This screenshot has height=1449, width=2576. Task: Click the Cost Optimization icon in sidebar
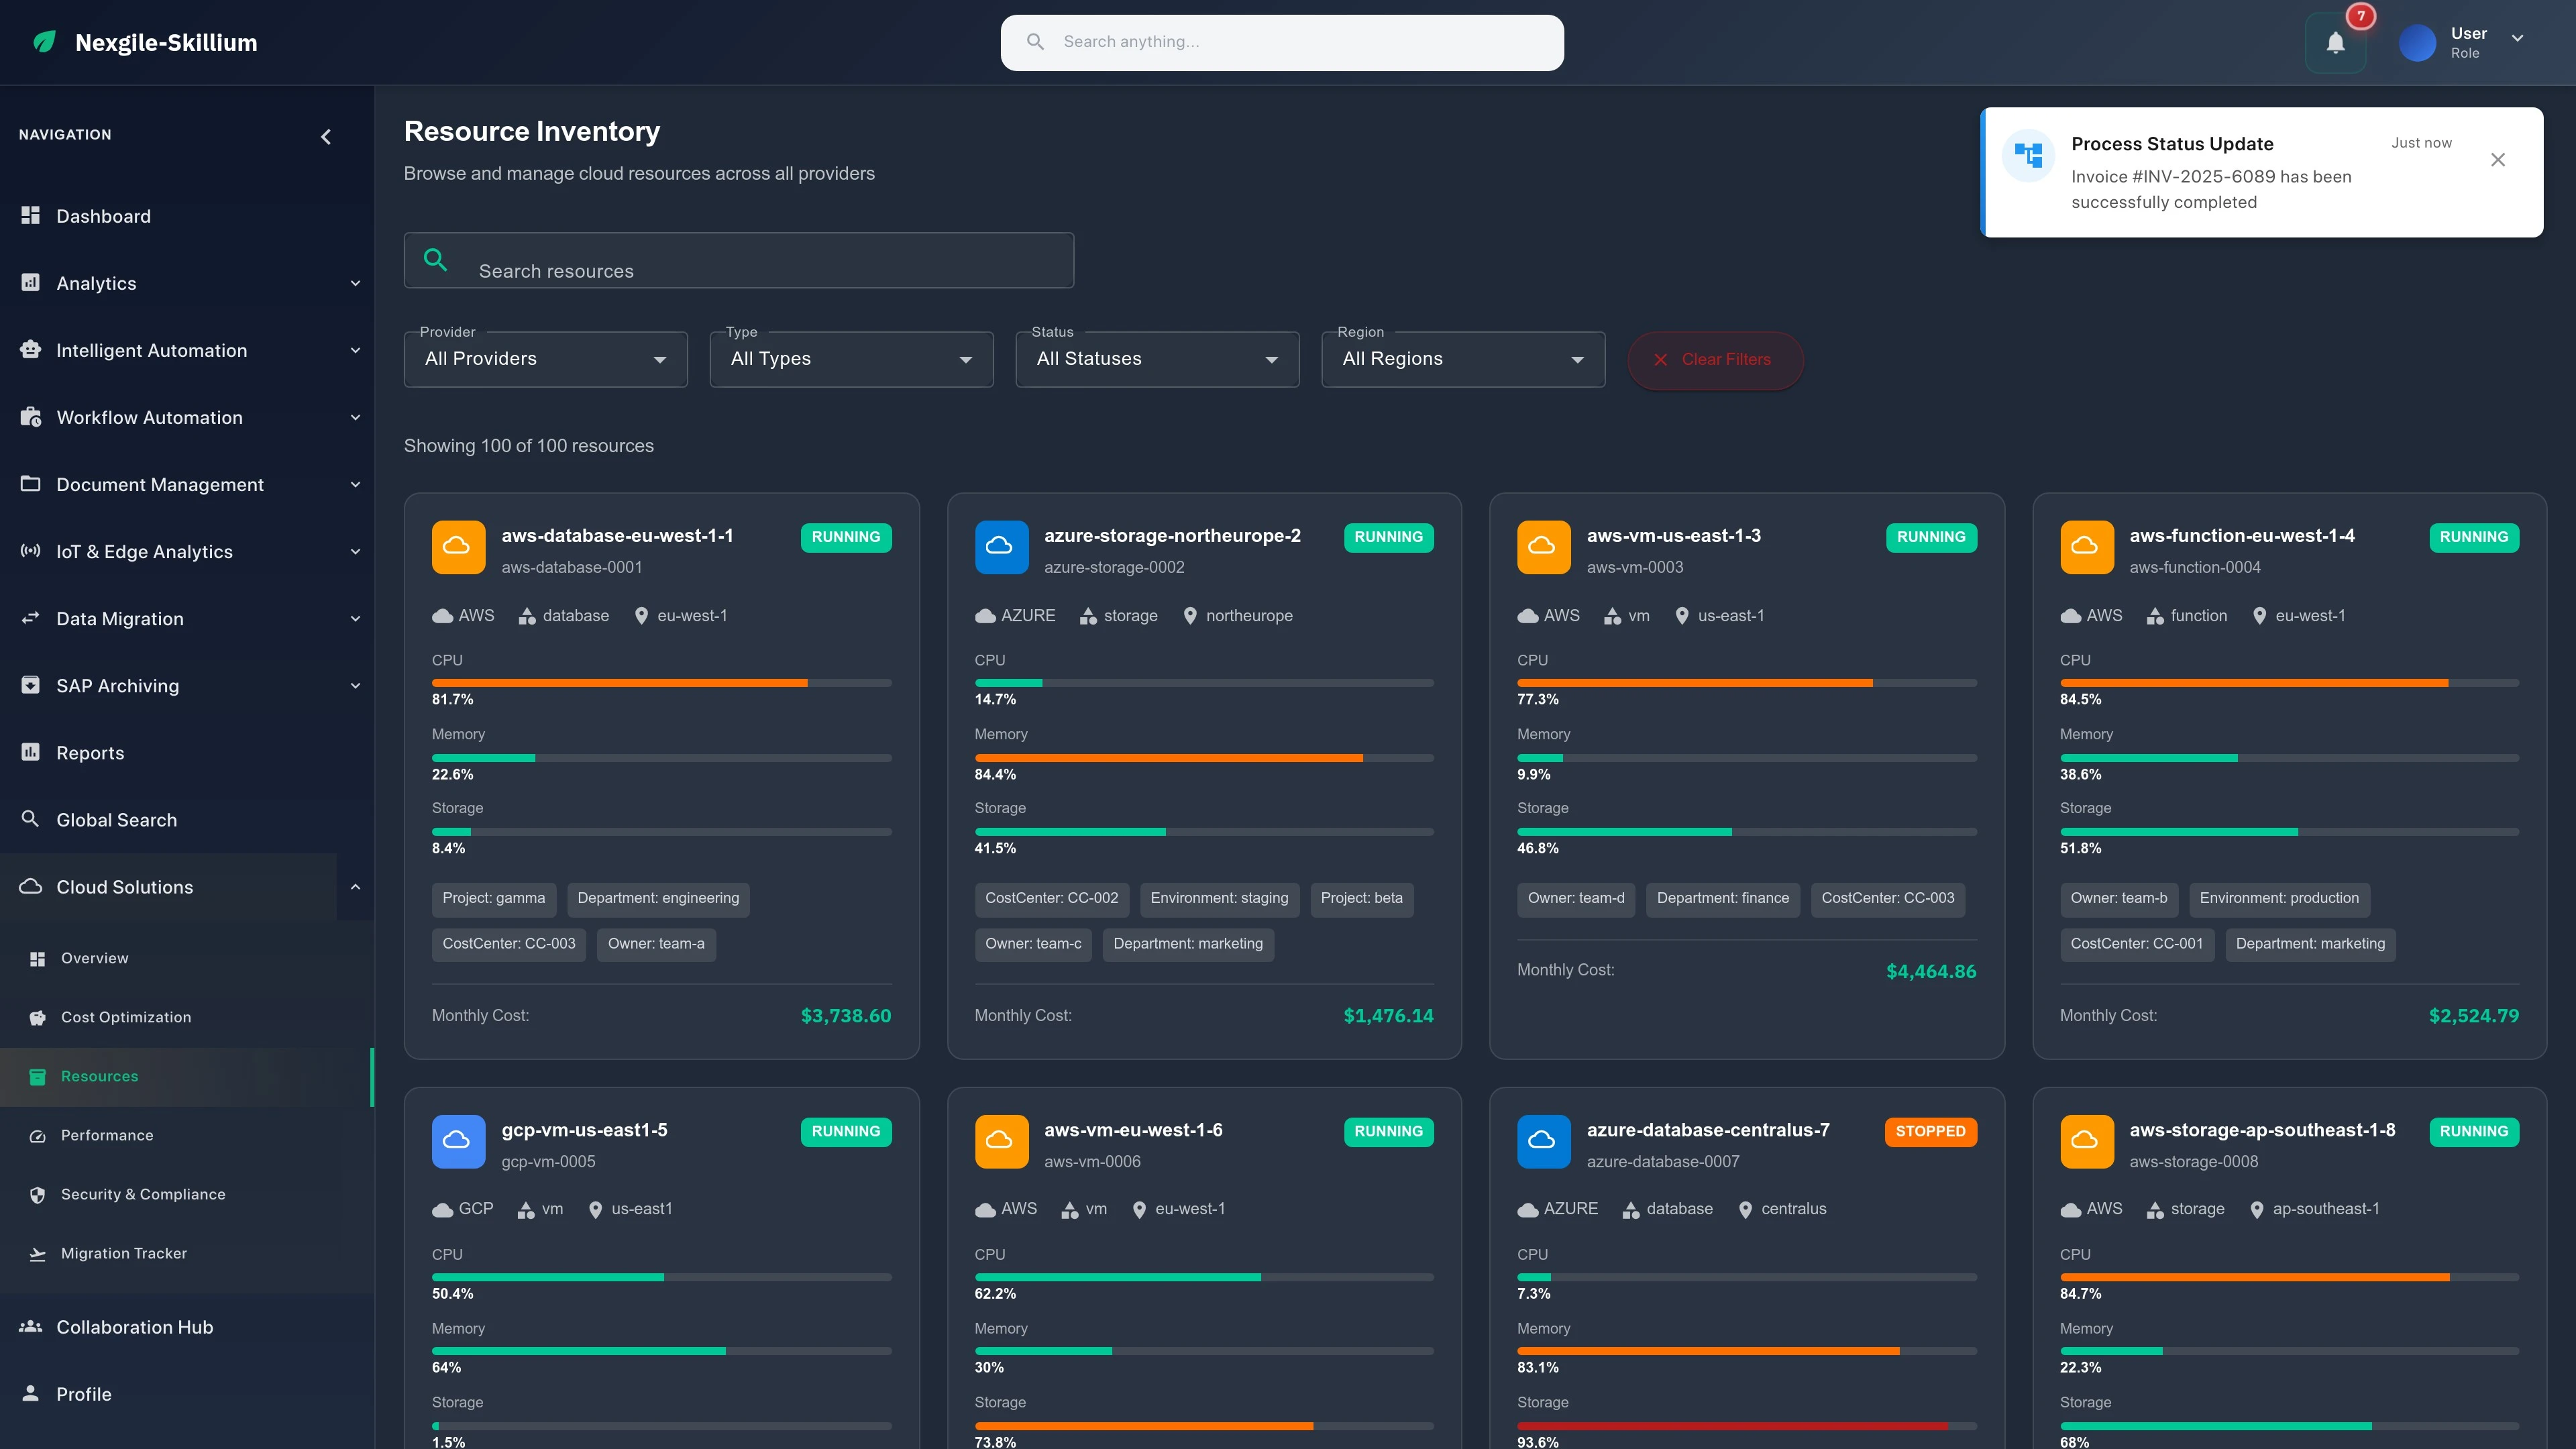(37, 1017)
